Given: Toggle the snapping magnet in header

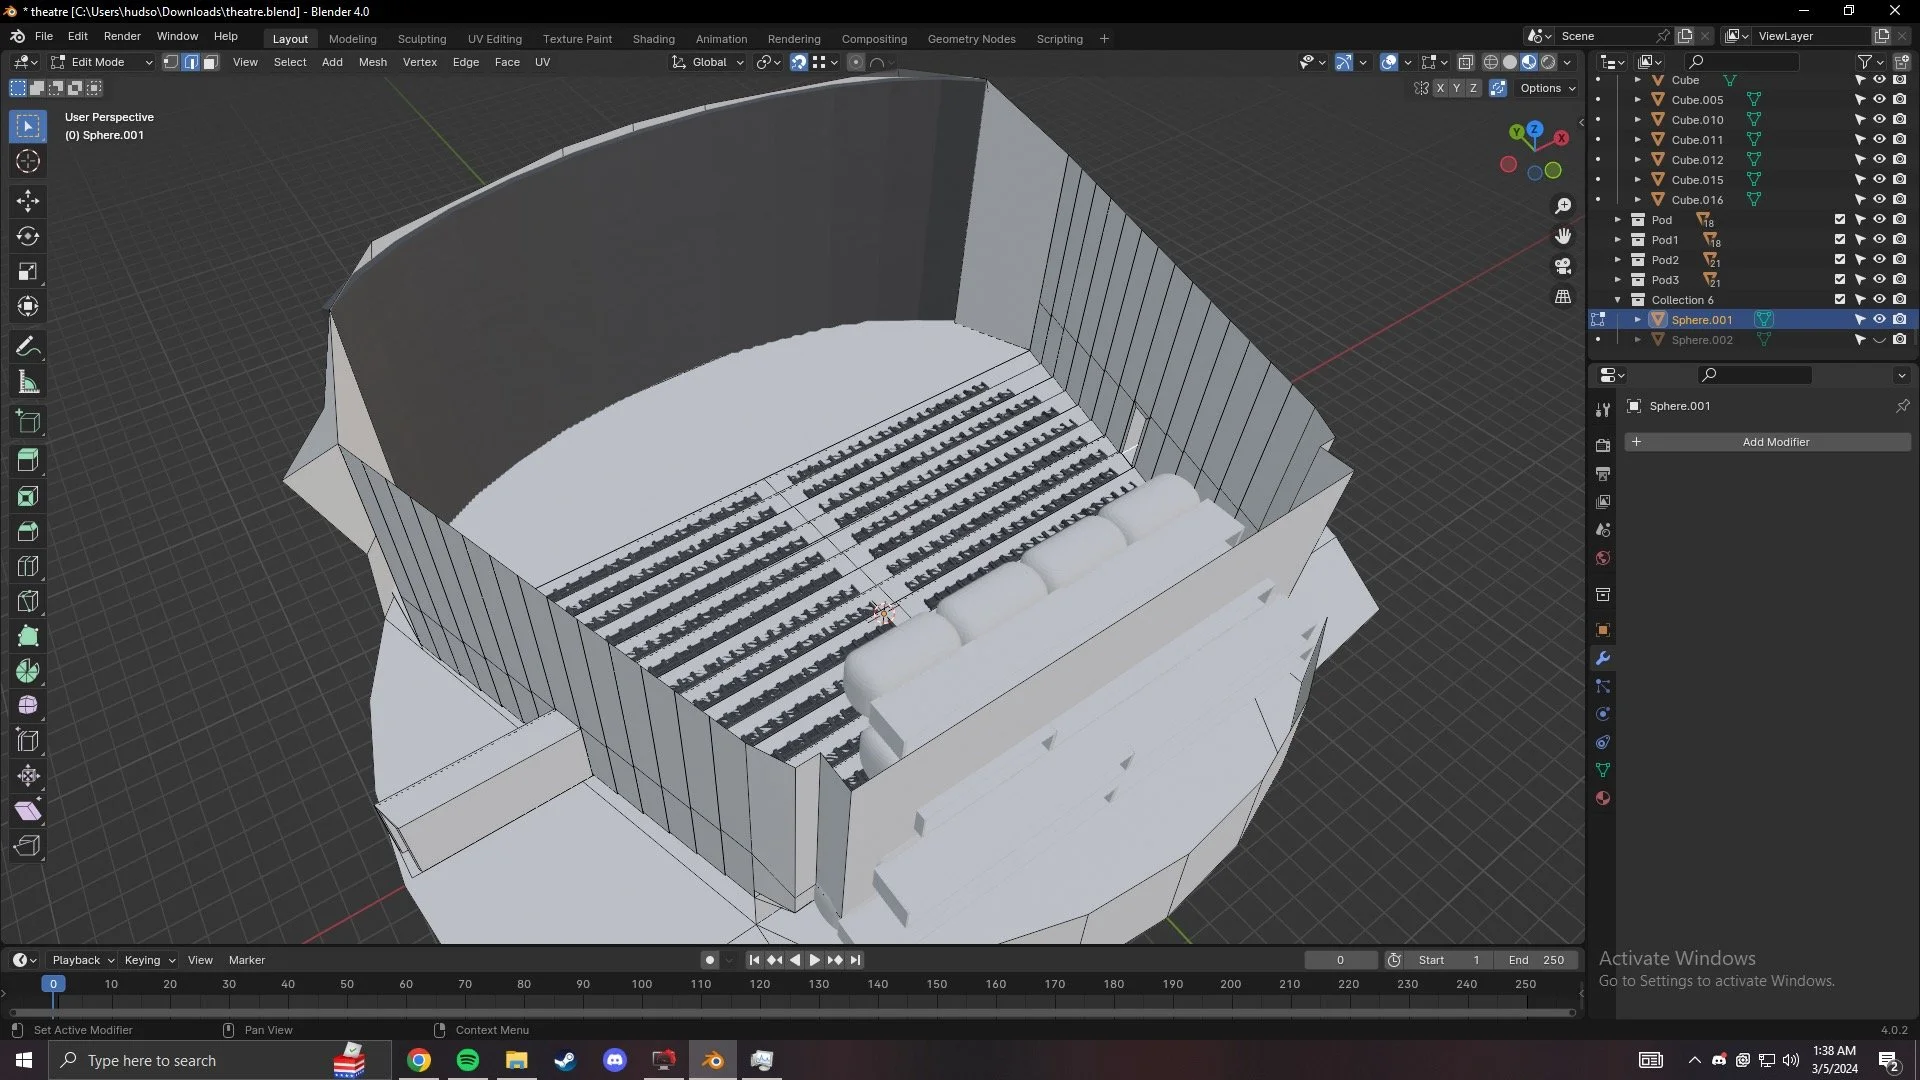Looking at the screenshot, I should coord(798,62).
